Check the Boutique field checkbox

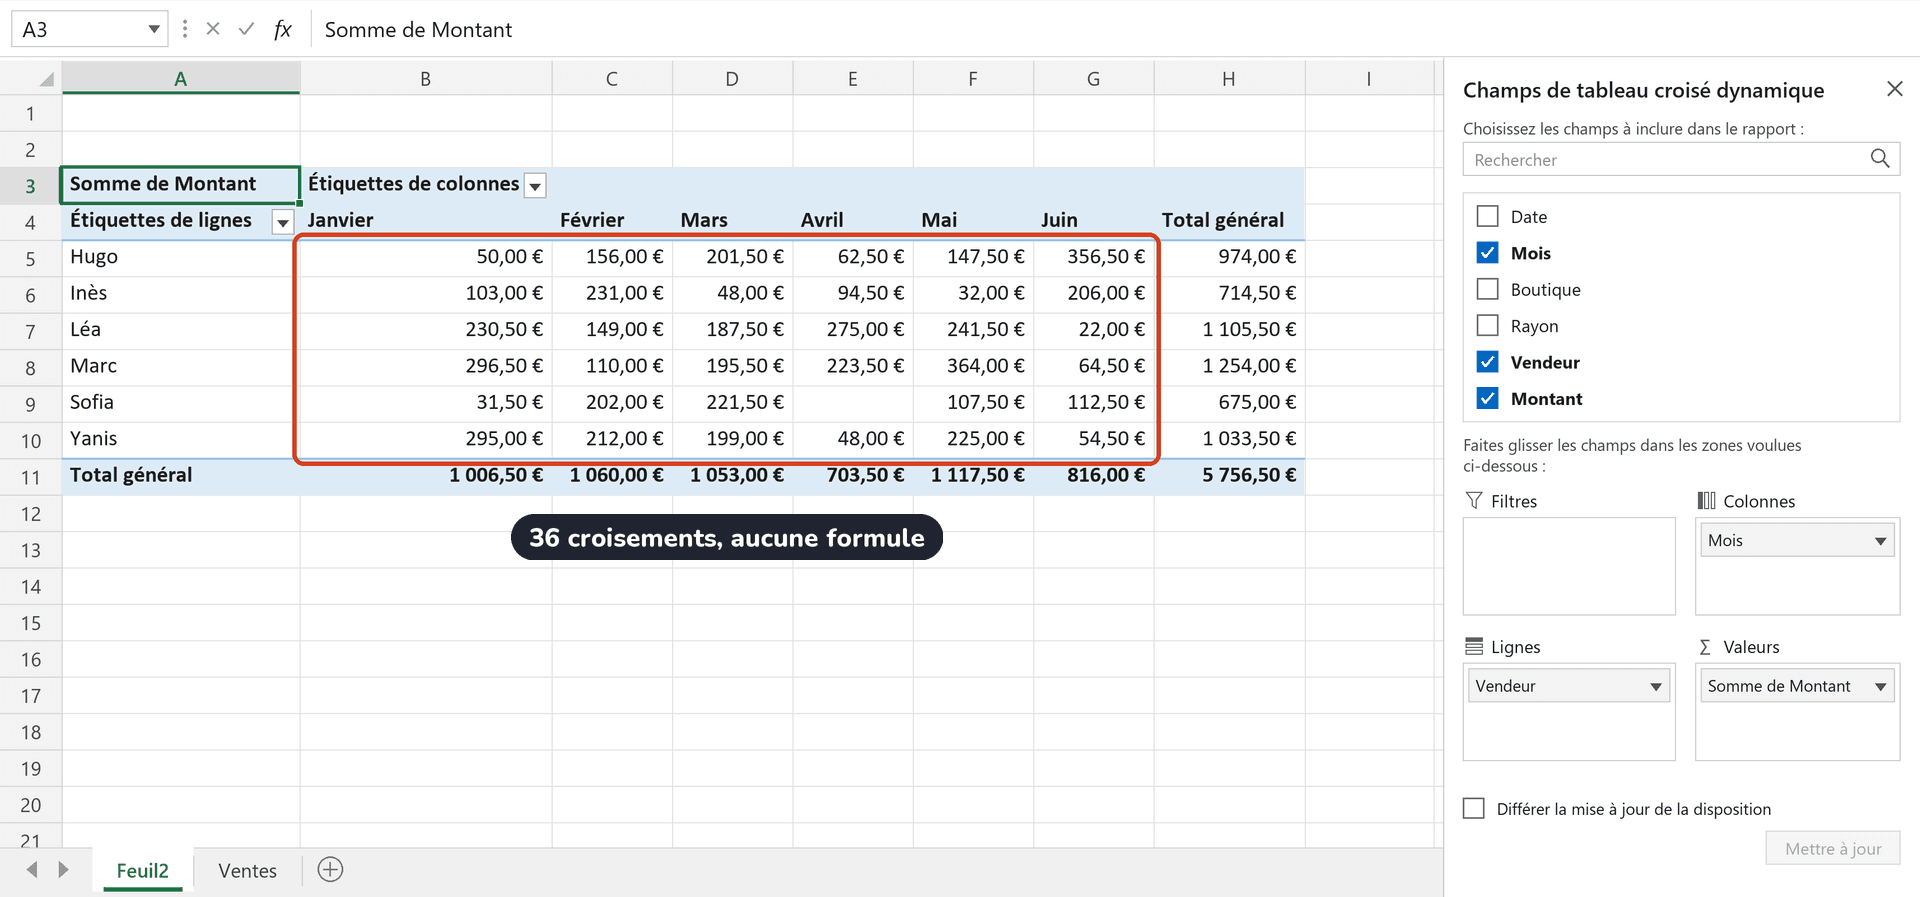(x=1488, y=289)
